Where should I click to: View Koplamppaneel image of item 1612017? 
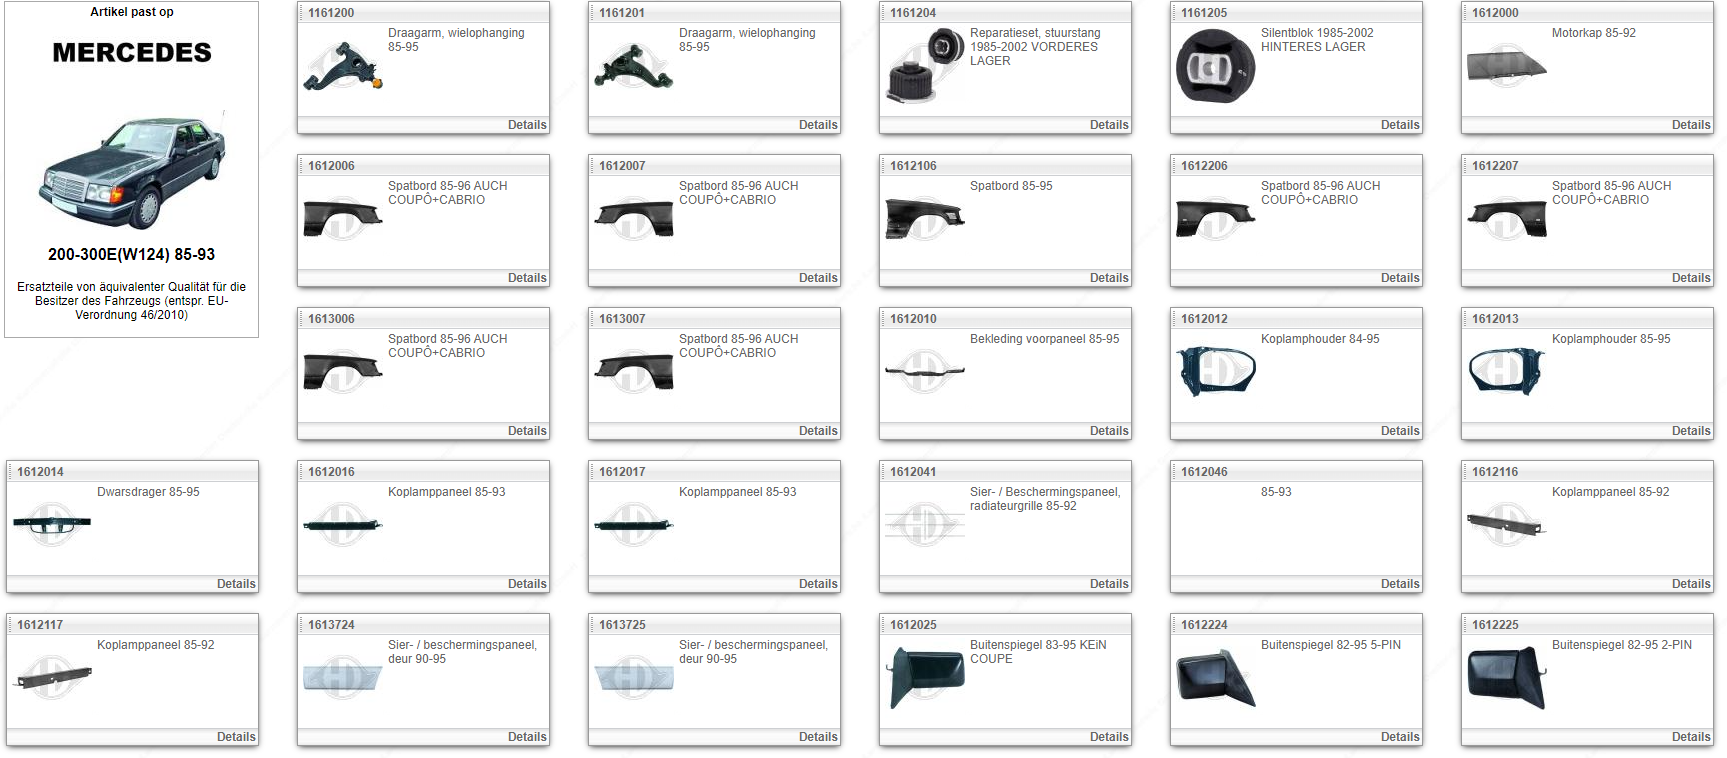point(634,525)
